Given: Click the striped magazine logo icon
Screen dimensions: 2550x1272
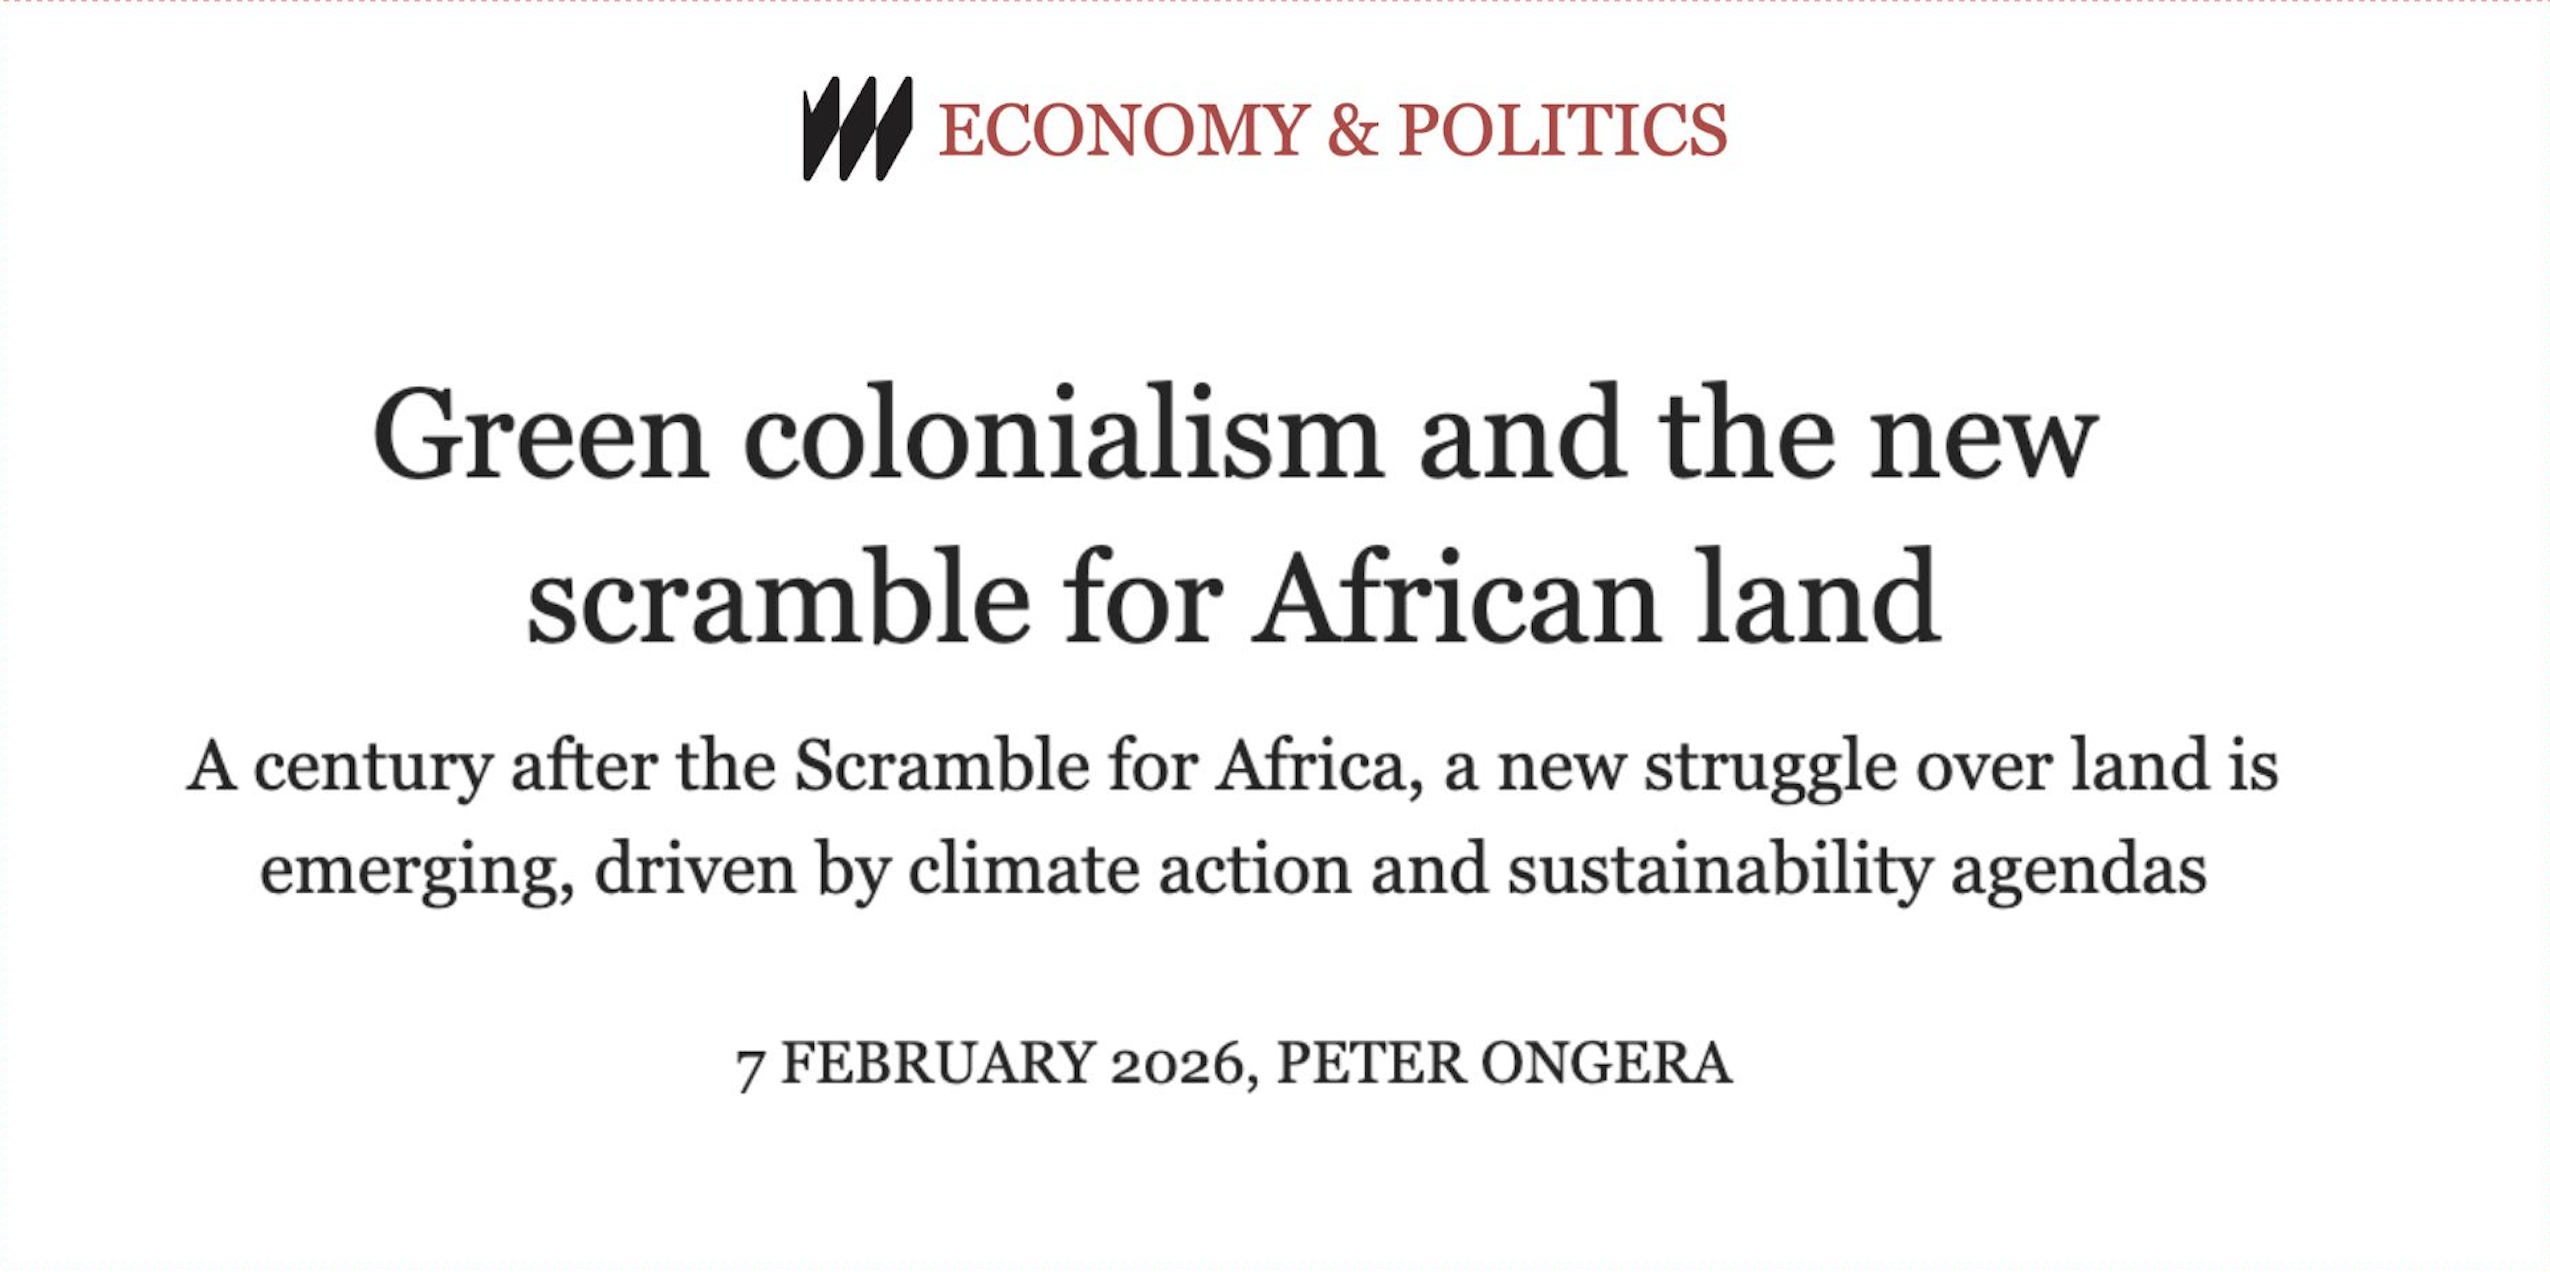Looking at the screenshot, I should (x=856, y=129).
